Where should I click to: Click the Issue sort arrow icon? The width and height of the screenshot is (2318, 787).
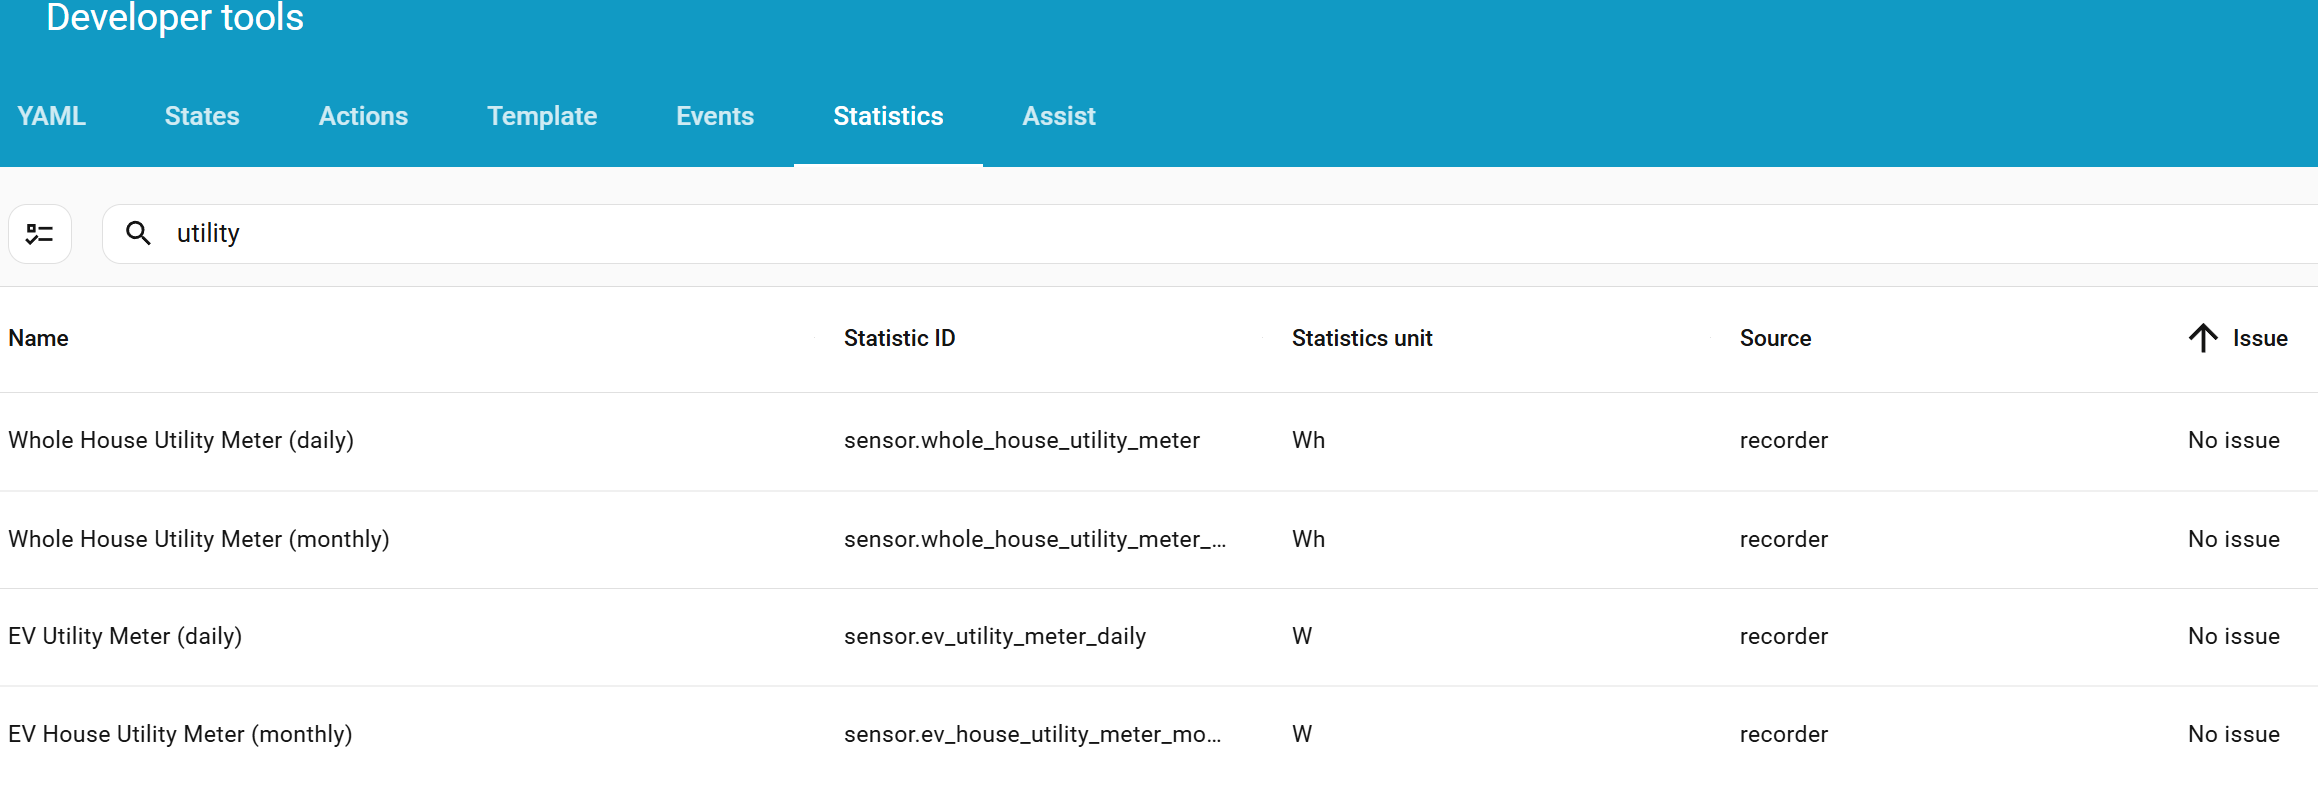coord(2202,338)
